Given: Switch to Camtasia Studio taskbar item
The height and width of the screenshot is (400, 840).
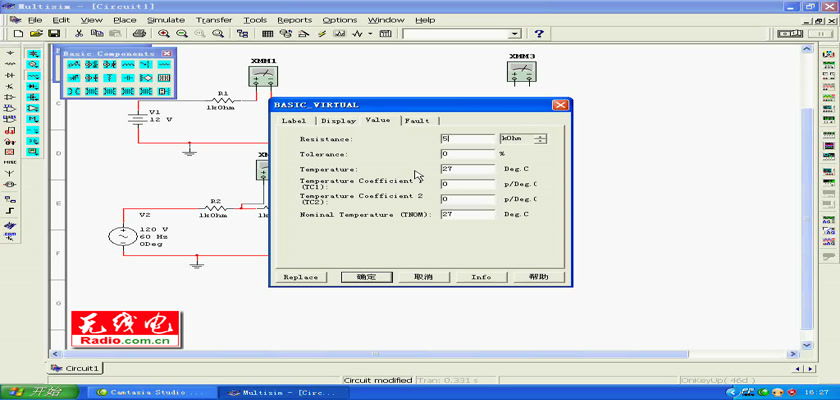Looking at the screenshot, I should (x=151, y=393).
